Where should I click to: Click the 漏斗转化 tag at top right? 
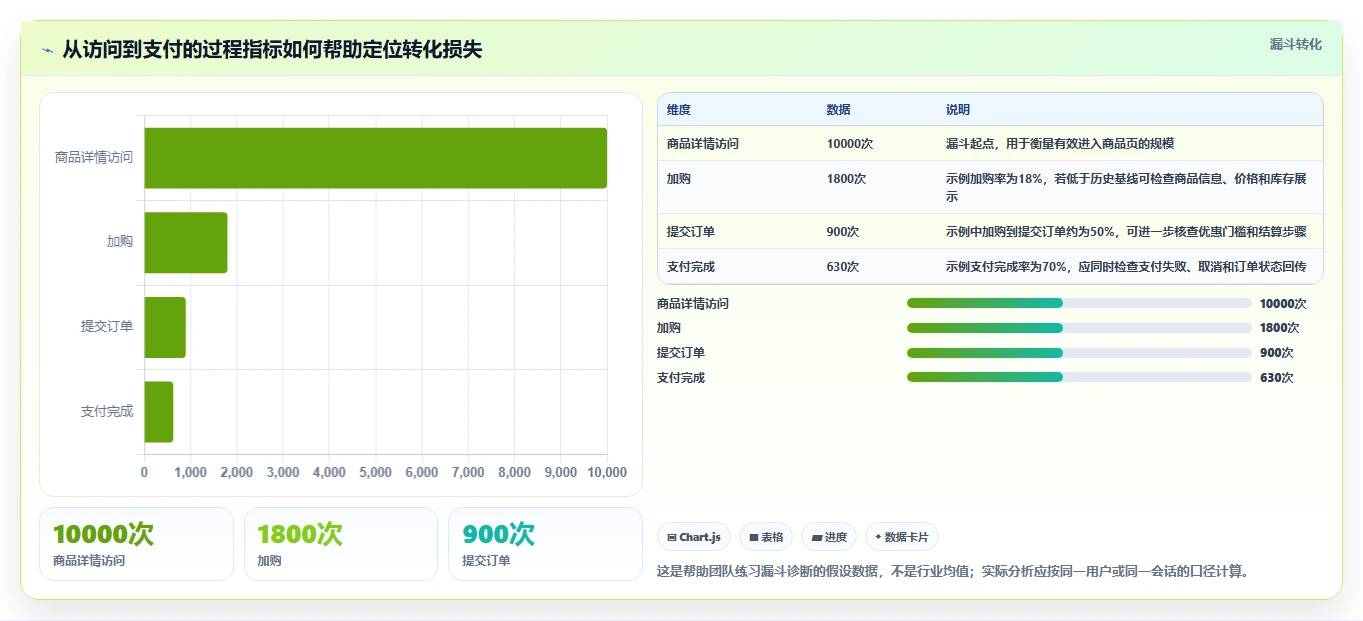click(x=1296, y=45)
